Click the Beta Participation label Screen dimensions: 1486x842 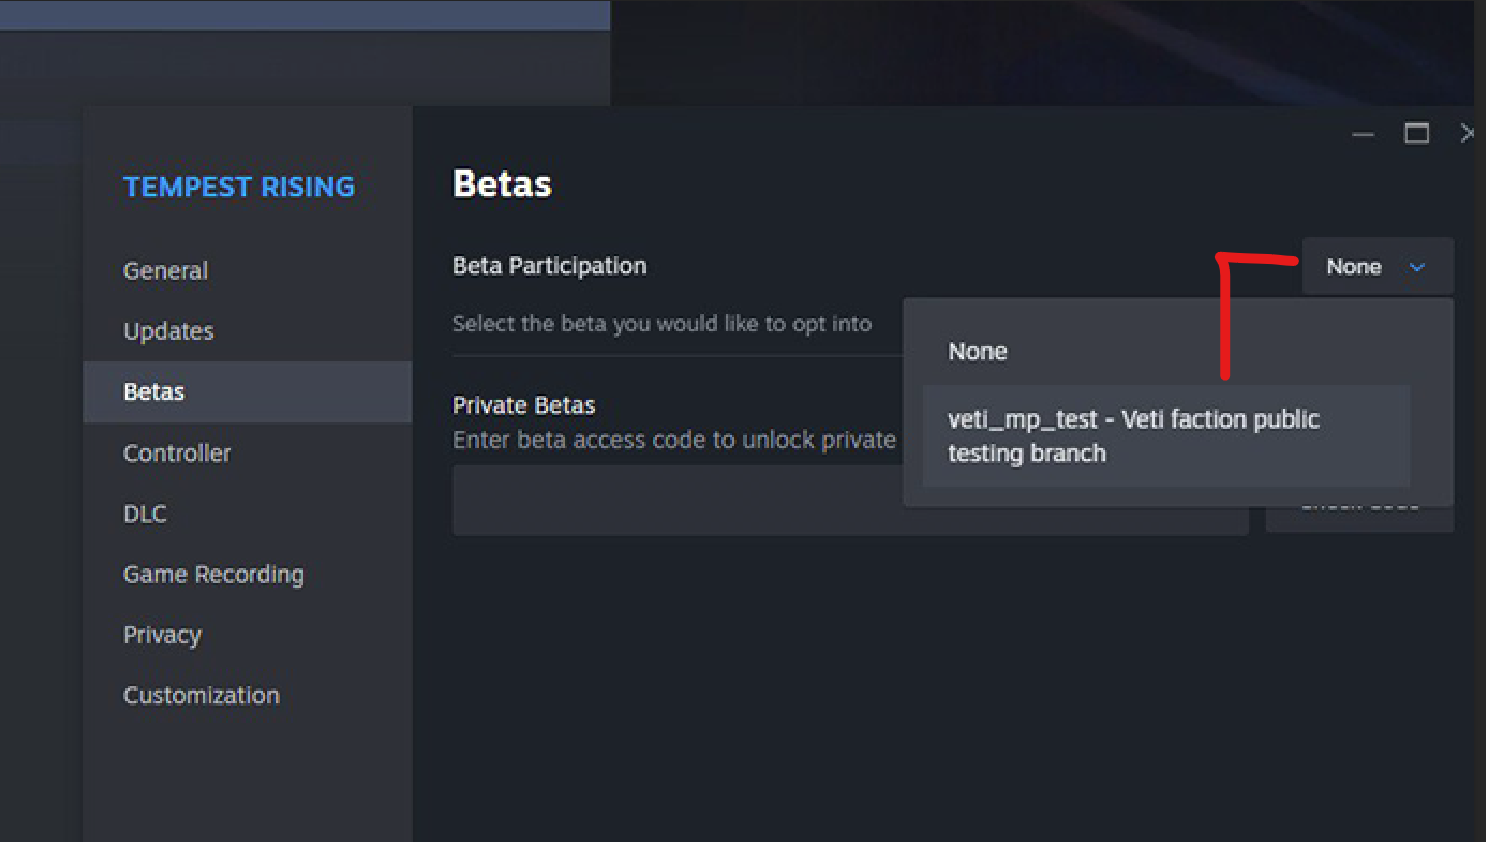549,266
